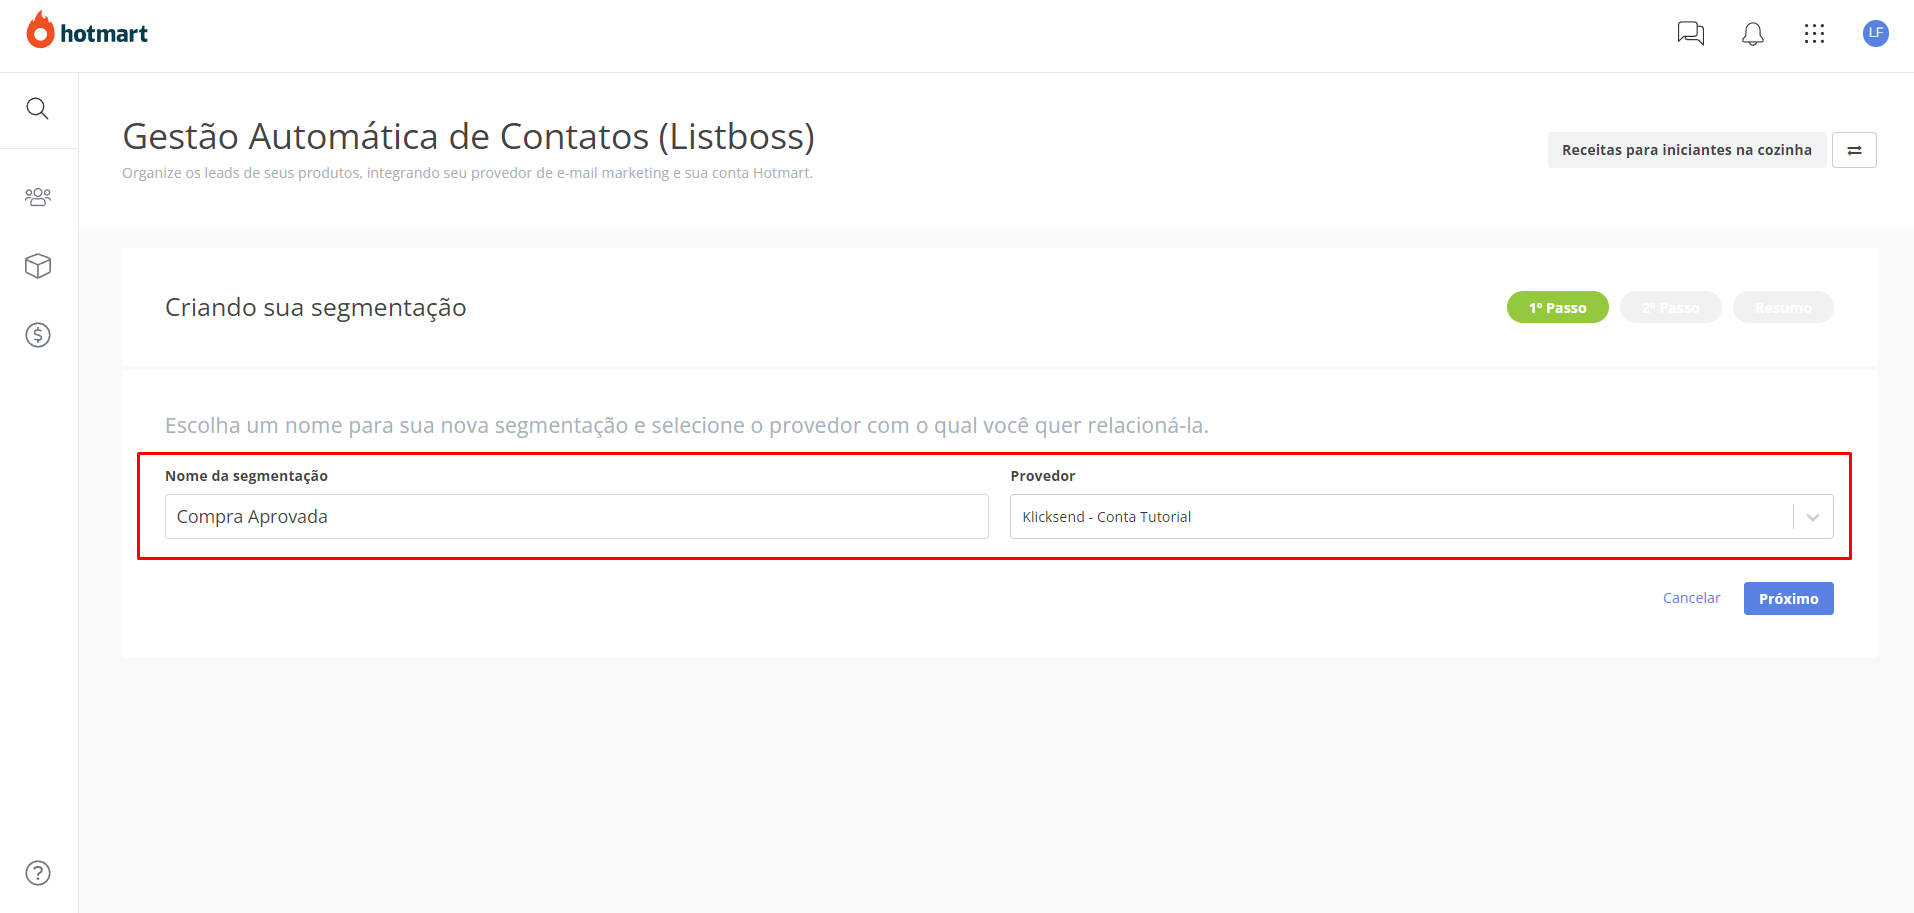The height and width of the screenshot is (913, 1914).
Task: Open the Klicksend - Conta Tutorial select box
Action: click(x=1421, y=517)
